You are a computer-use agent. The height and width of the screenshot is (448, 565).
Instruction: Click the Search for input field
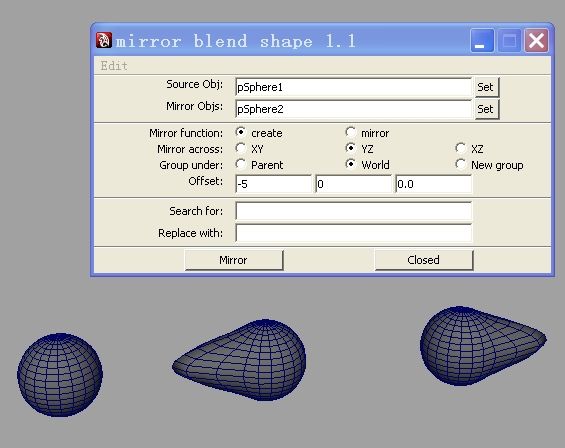click(353, 211)
